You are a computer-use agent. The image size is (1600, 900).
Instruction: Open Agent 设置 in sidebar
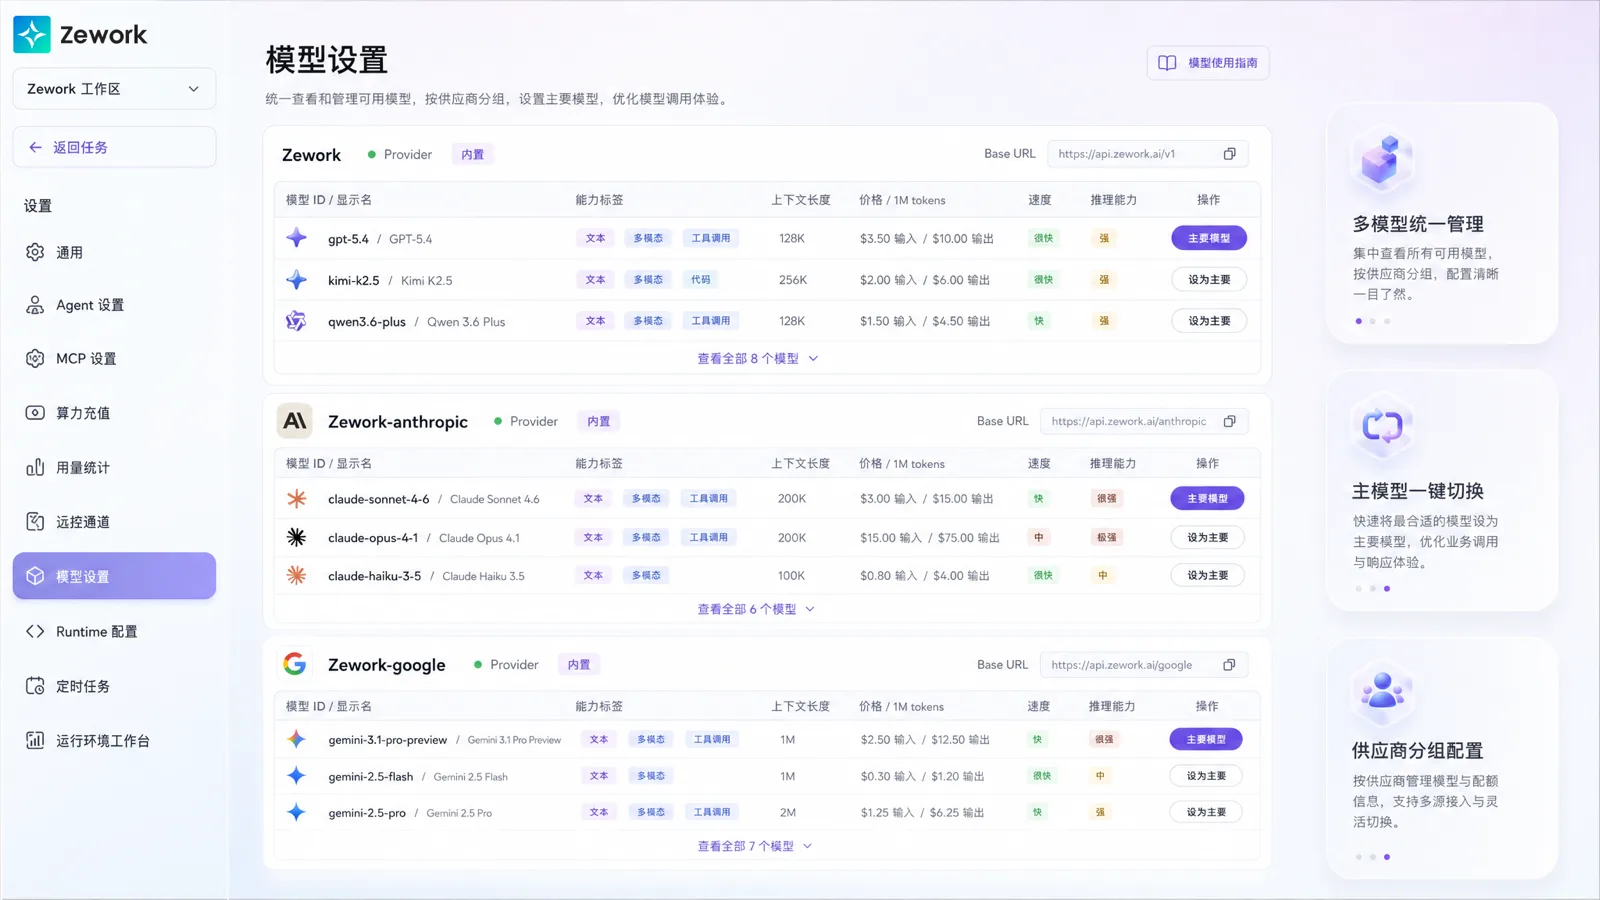pyautogui.click(x=114, y=305)
